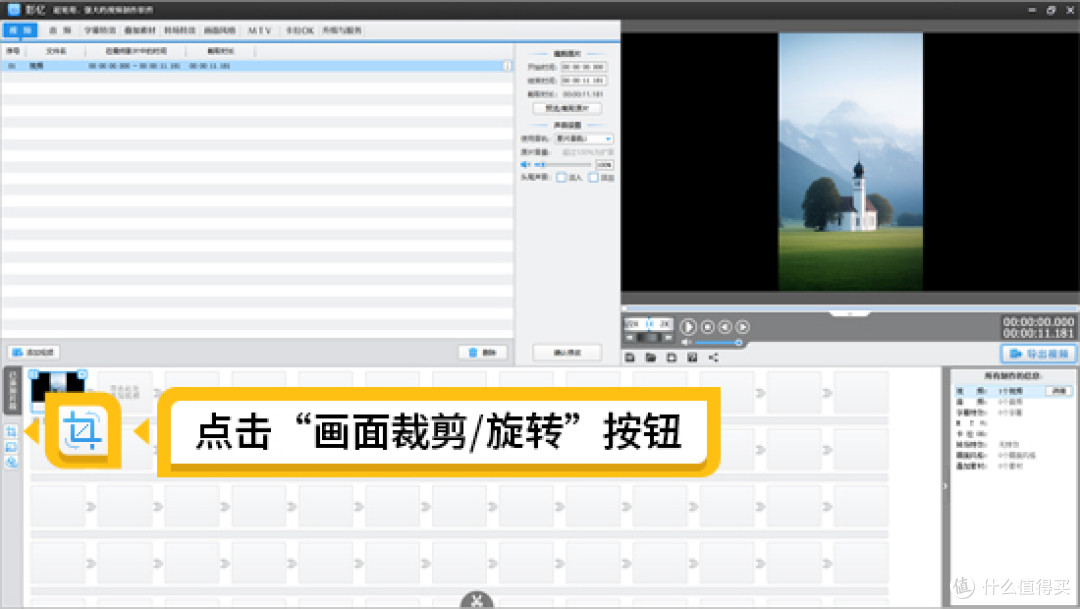Open the 叠加素材 tab
Image resolution: width=1080 pixels, height=609 pixels.
(140, 30)
